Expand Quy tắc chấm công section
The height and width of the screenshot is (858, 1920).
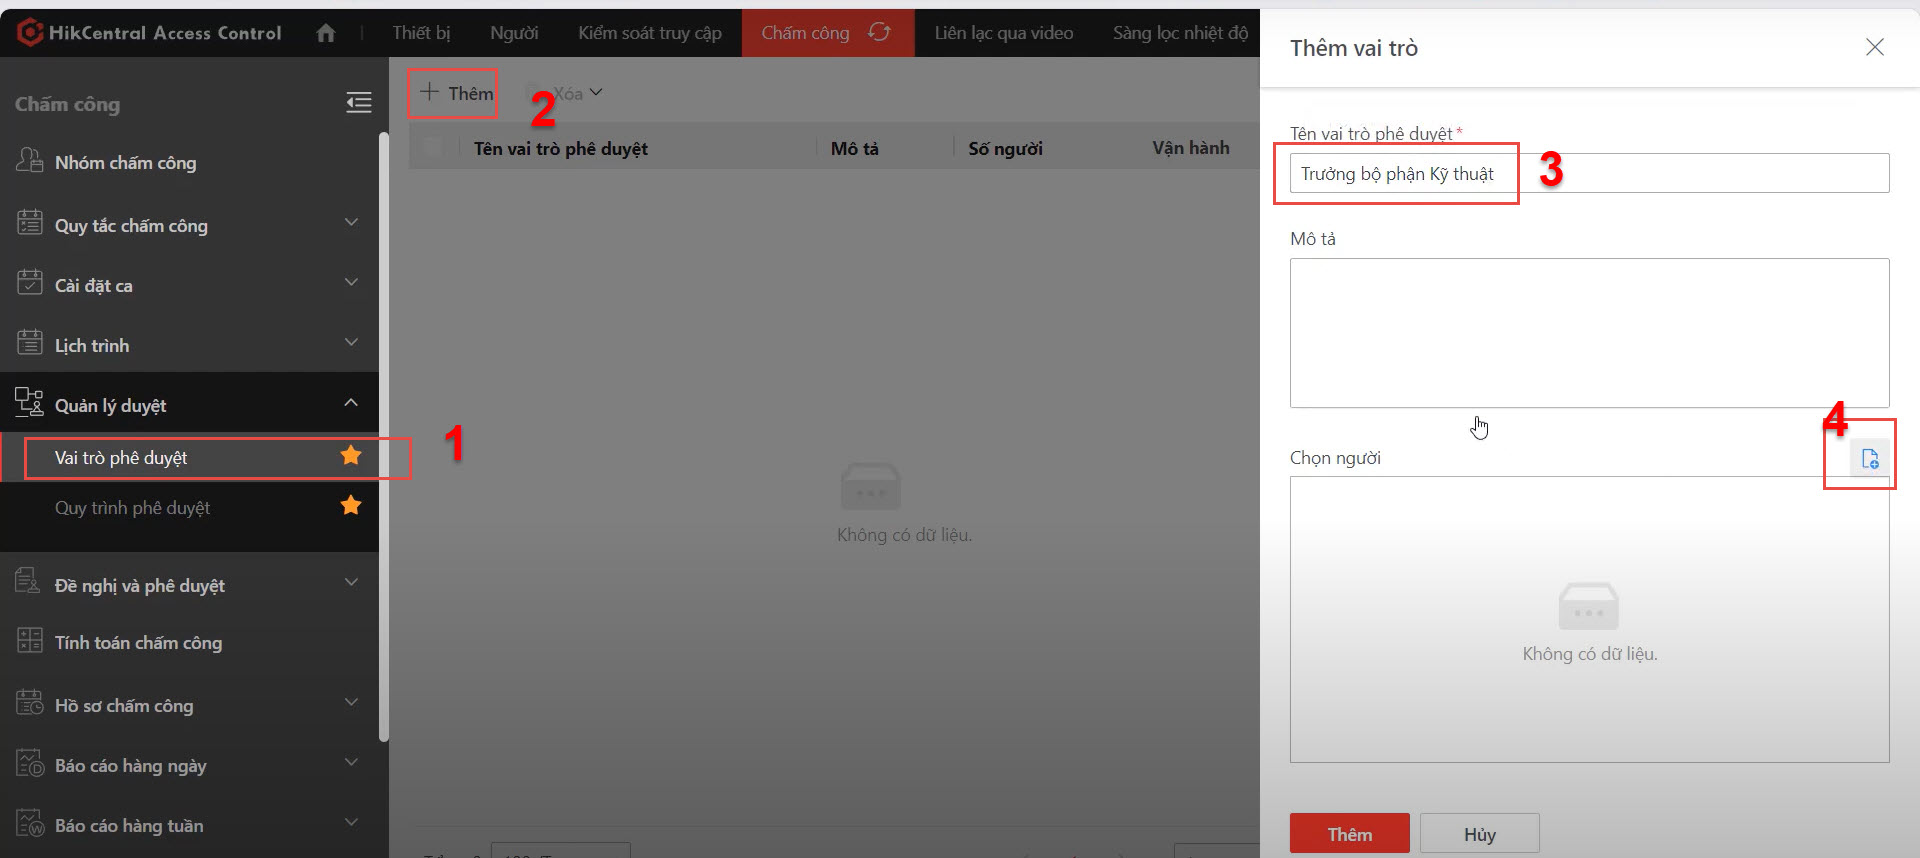(351, 222)
